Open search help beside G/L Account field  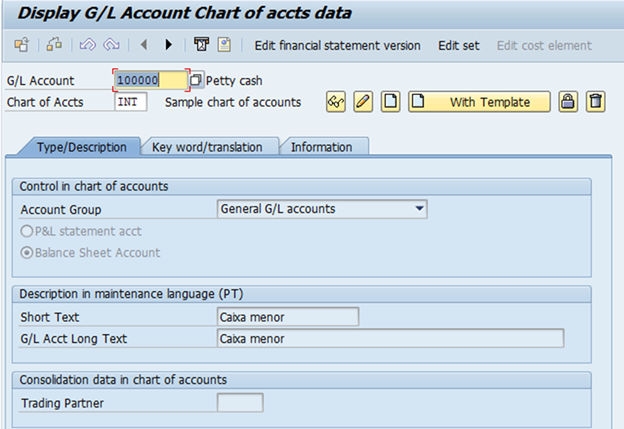tap(196, 80)
